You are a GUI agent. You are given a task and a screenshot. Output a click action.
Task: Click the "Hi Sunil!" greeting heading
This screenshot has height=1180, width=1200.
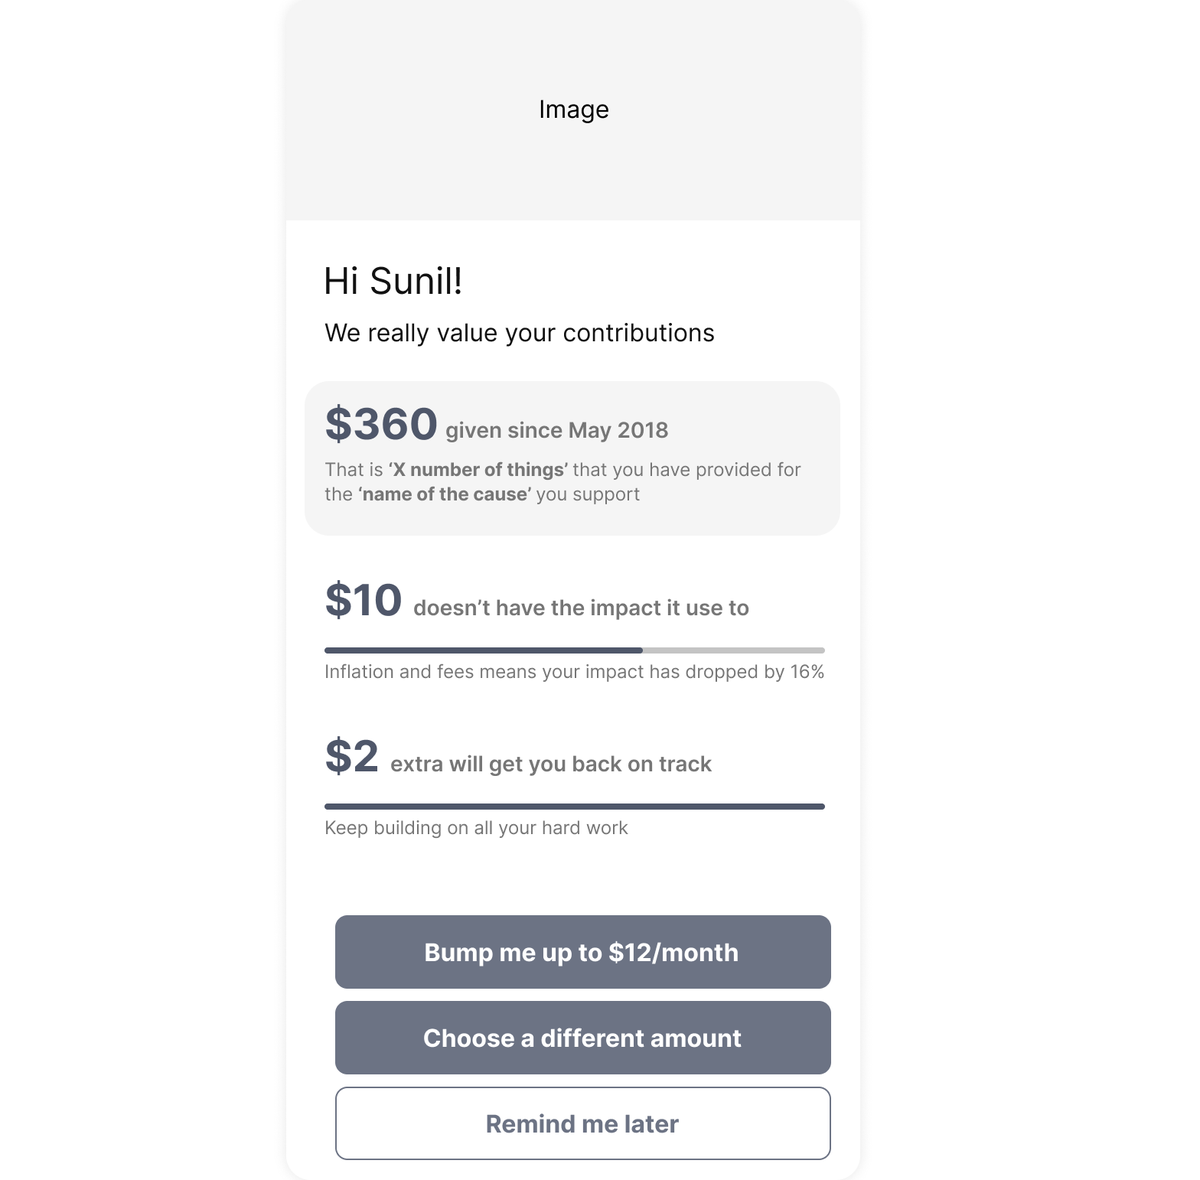[x=393, y=281]
